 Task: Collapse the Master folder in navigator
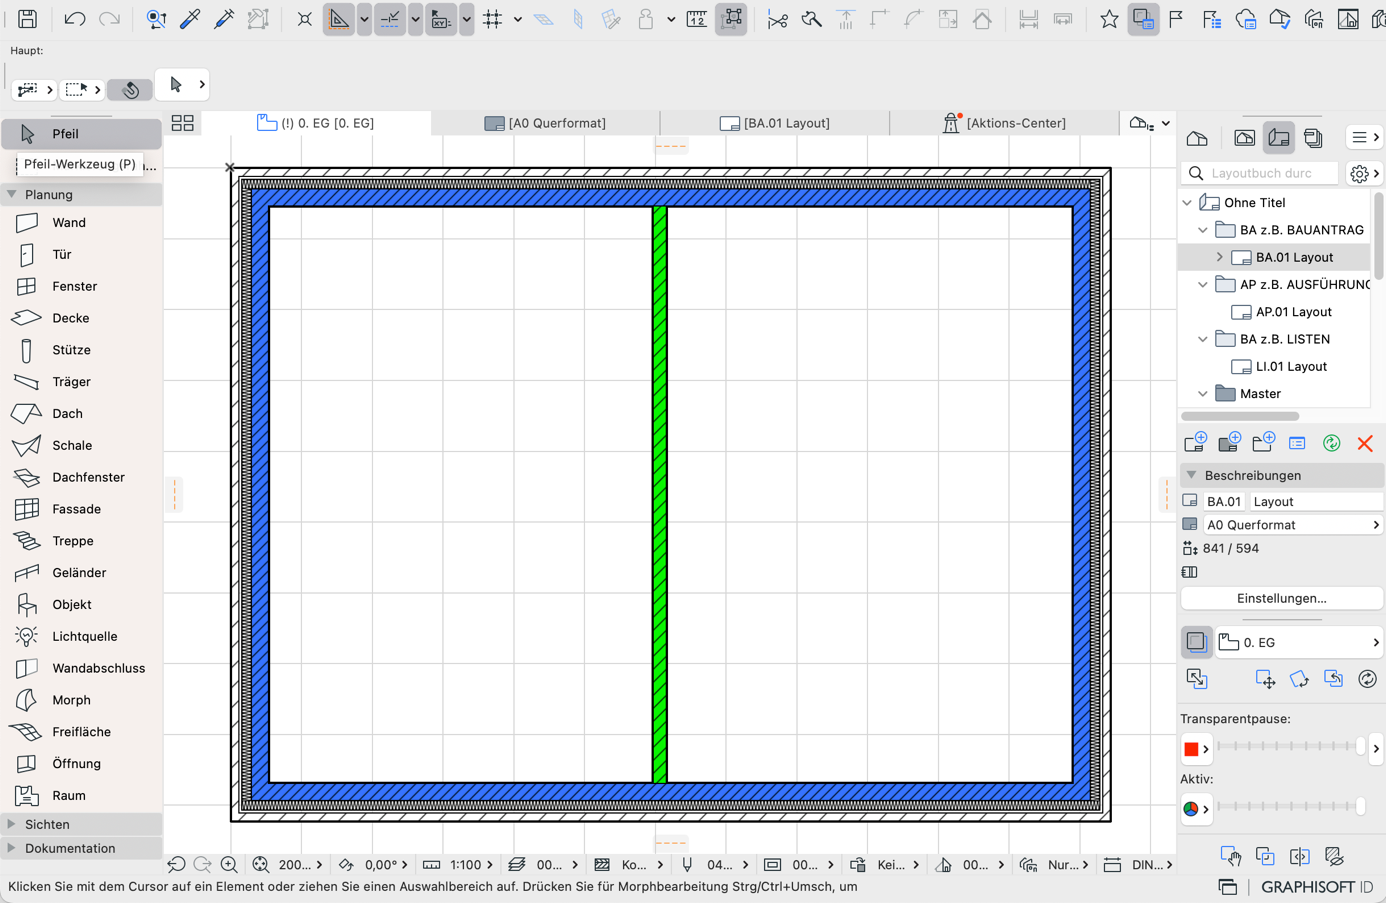pyautogui.click(x=1203, y=394)
